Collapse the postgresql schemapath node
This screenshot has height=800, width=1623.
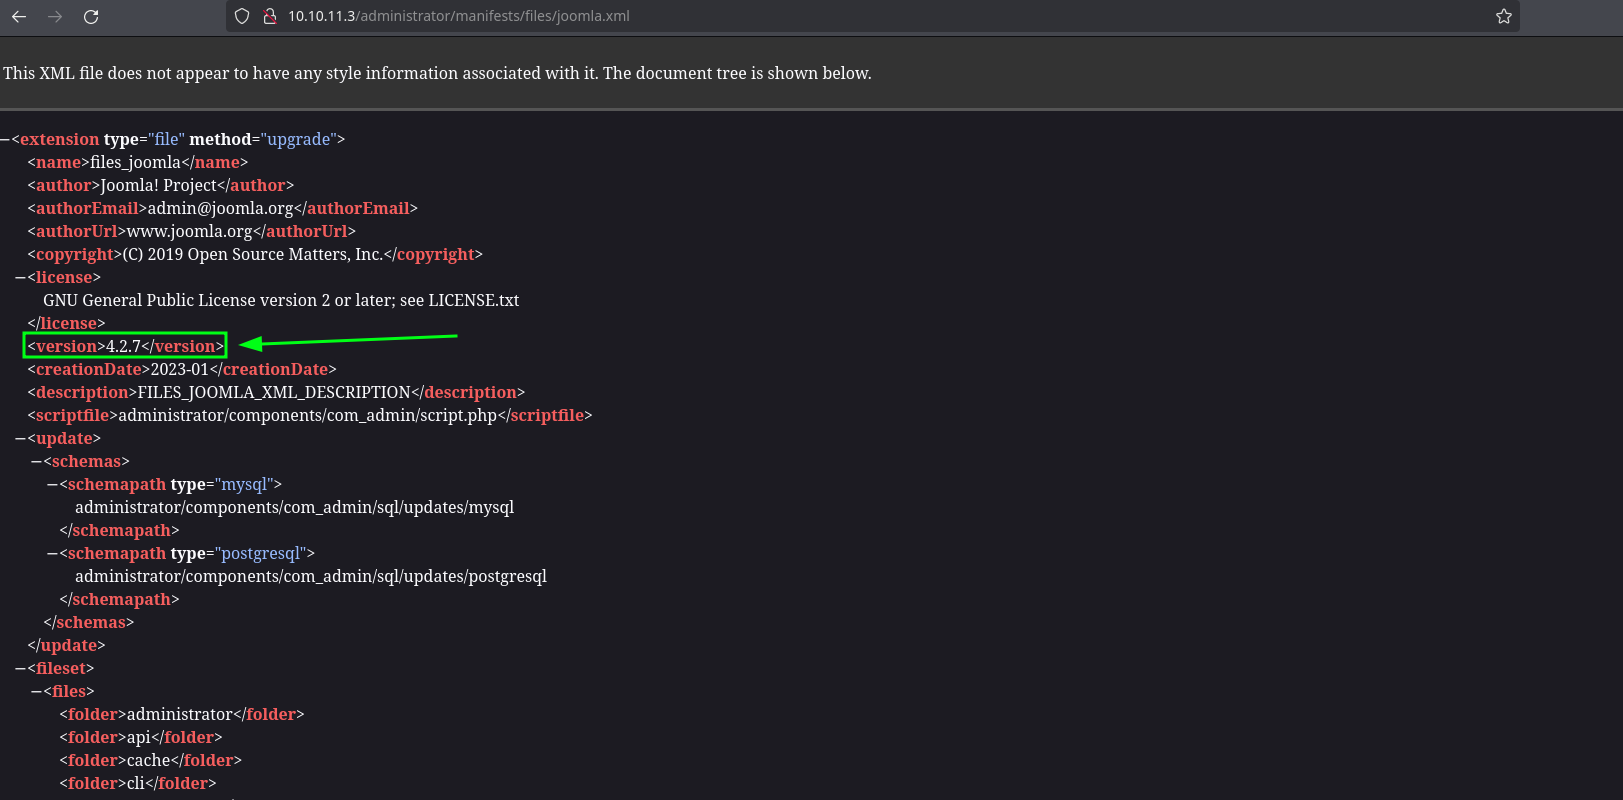click(x=53, y=553)
